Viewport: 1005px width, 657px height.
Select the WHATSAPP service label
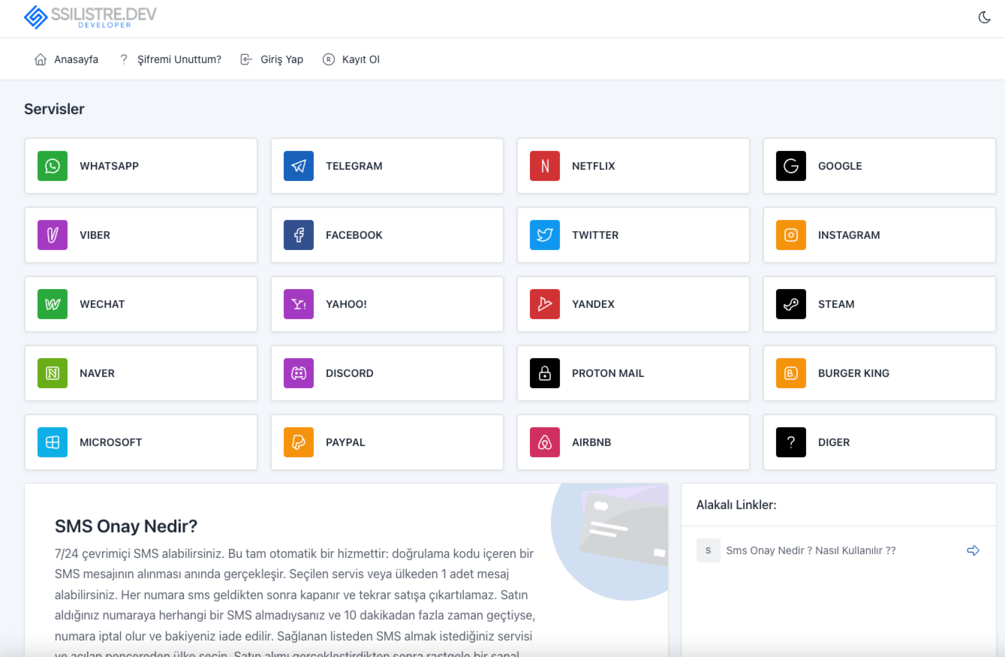tap(109, 166)
